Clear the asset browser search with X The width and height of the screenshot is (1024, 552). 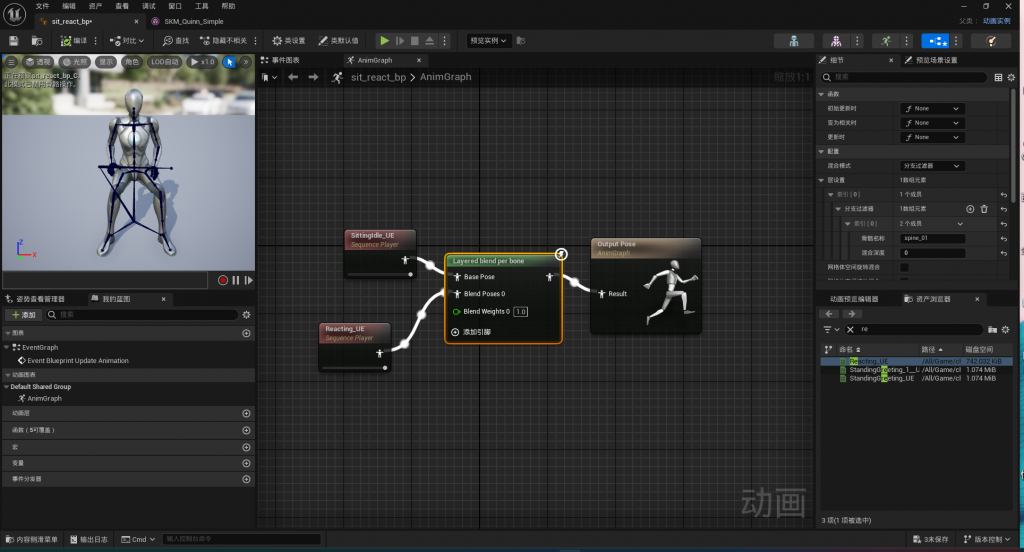click(x=850, y=330)
